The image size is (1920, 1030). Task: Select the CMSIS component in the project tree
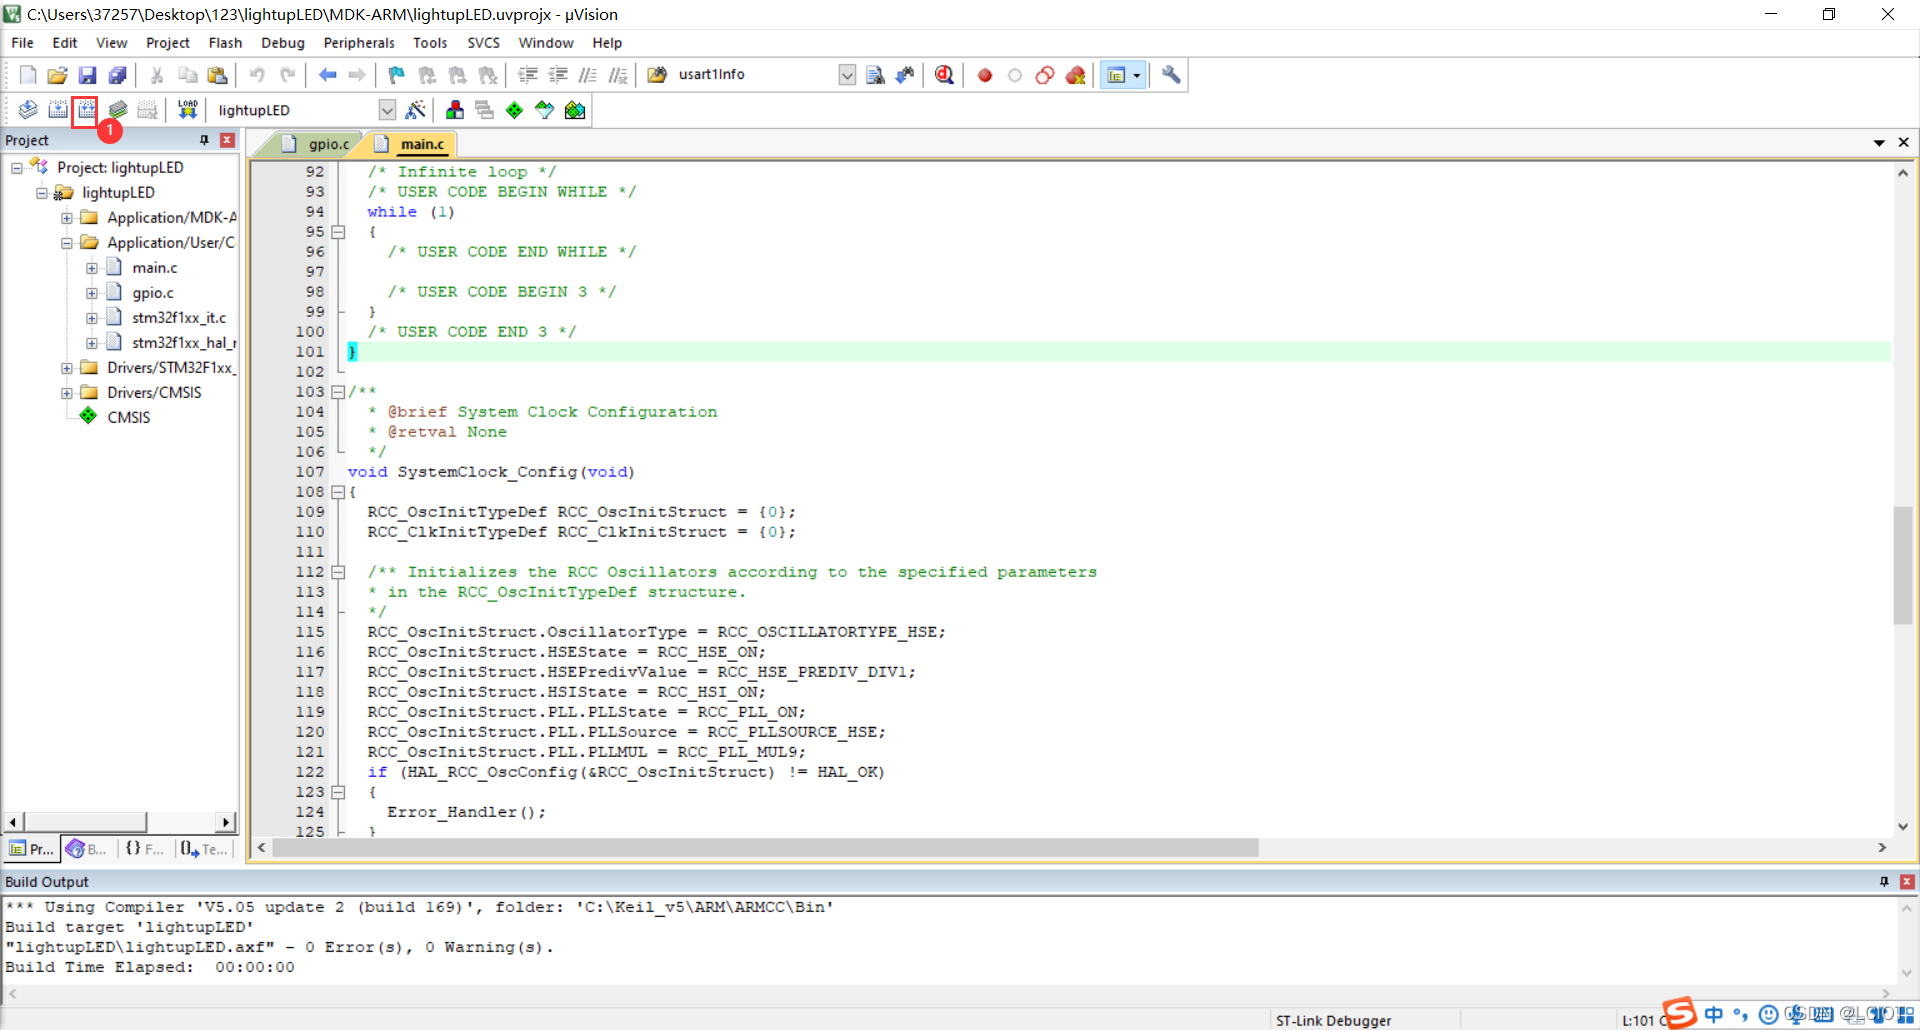[x=128, y=418]
